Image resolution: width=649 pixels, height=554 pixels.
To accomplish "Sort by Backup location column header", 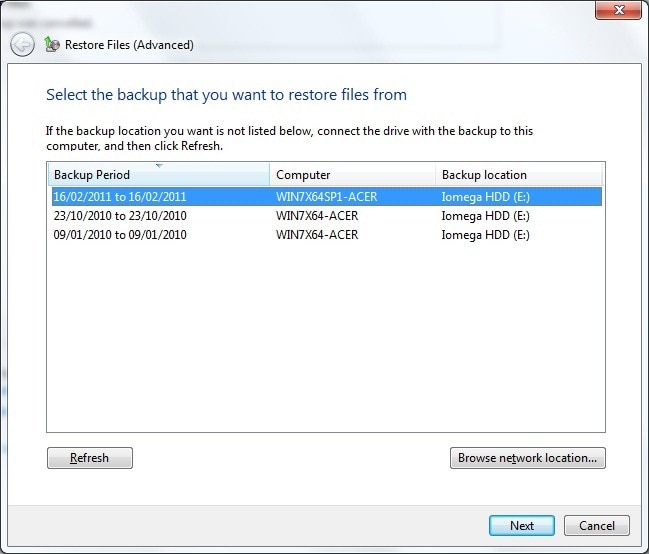I will 519,175.
